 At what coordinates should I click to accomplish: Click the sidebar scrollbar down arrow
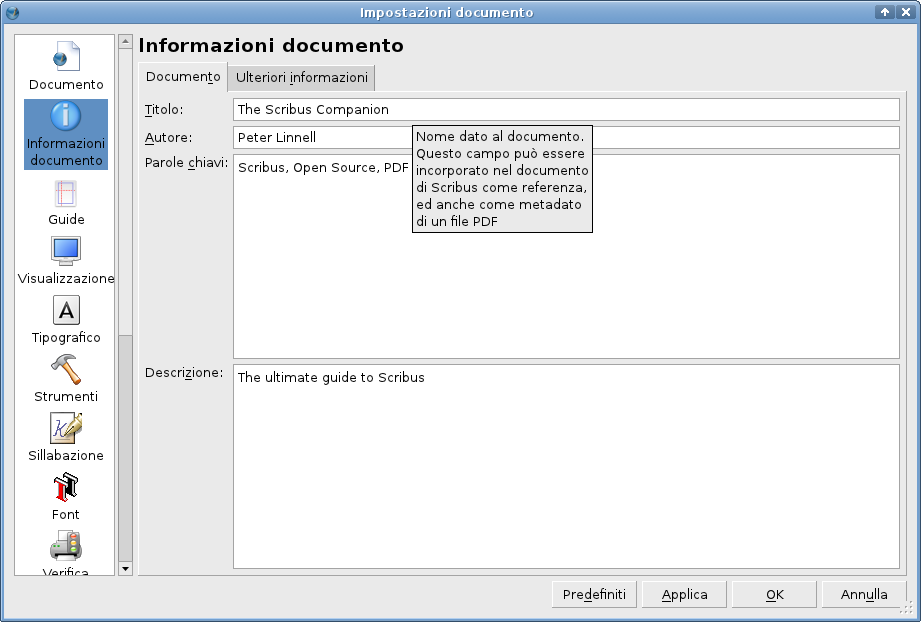125,569
